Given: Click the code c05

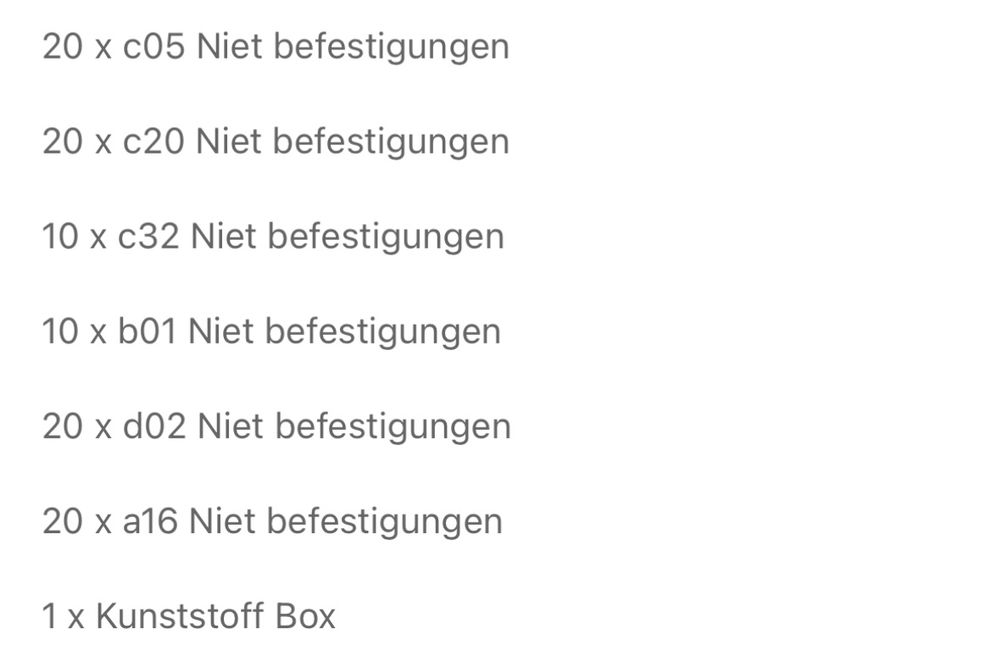Looking at the screenshot, I should (x=154, y=47).
